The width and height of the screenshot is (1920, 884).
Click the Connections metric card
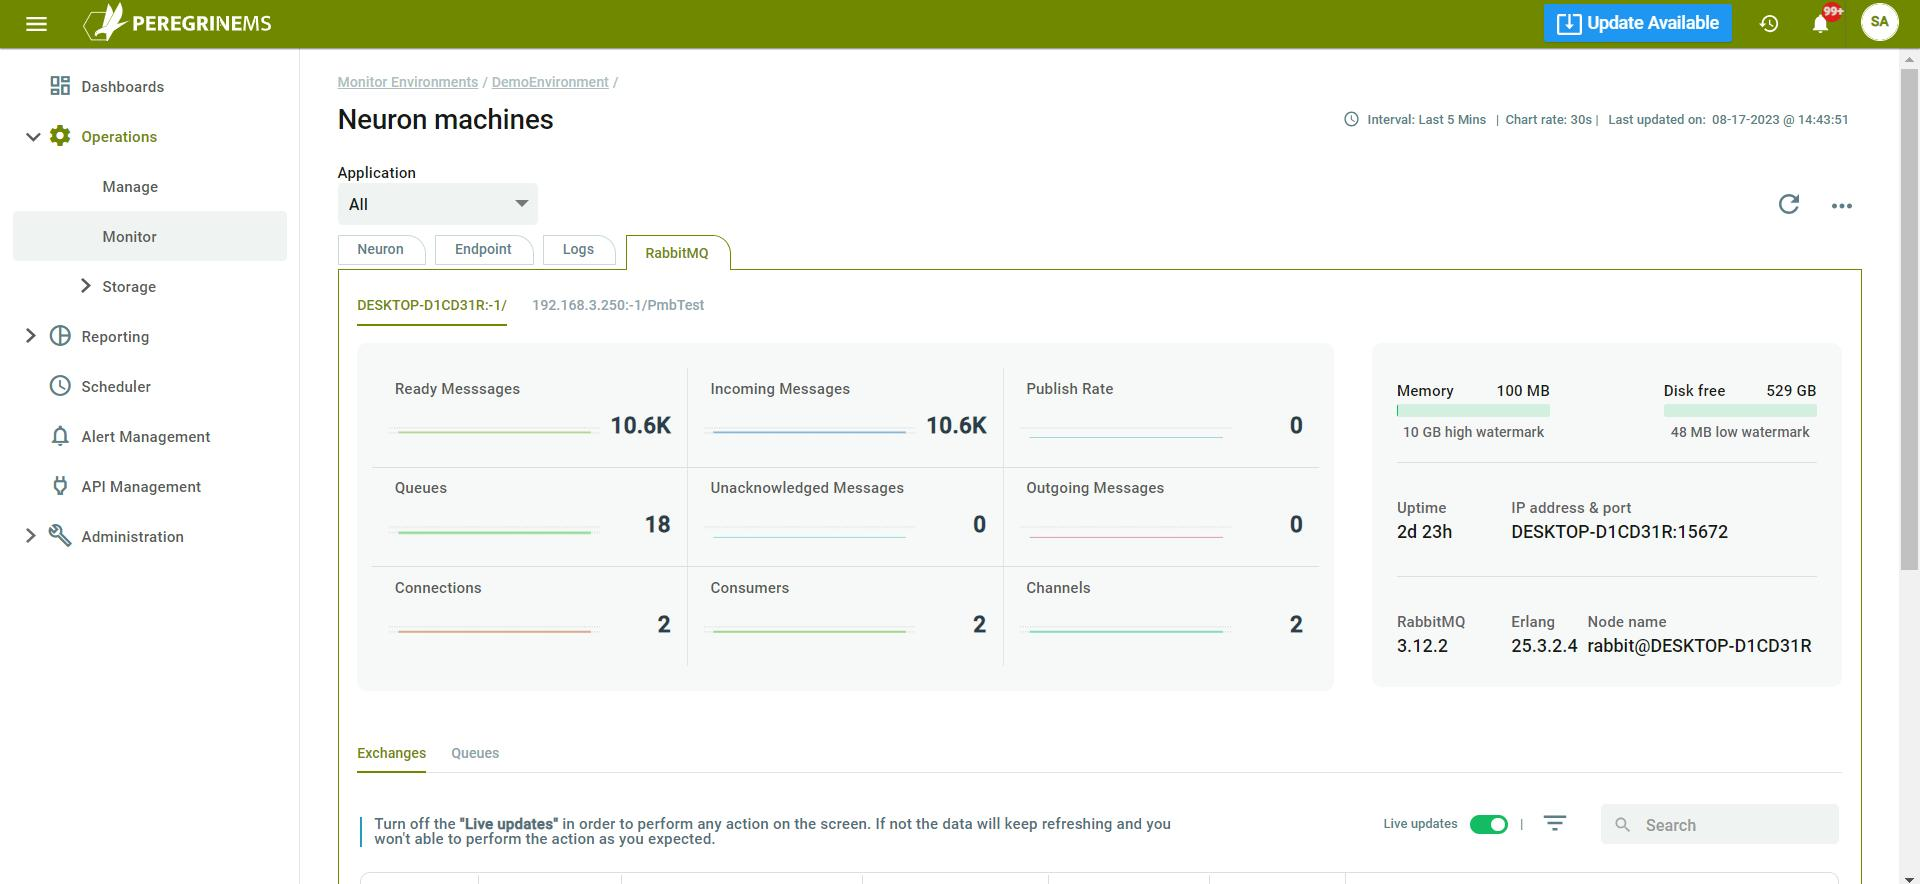[530, 616]
